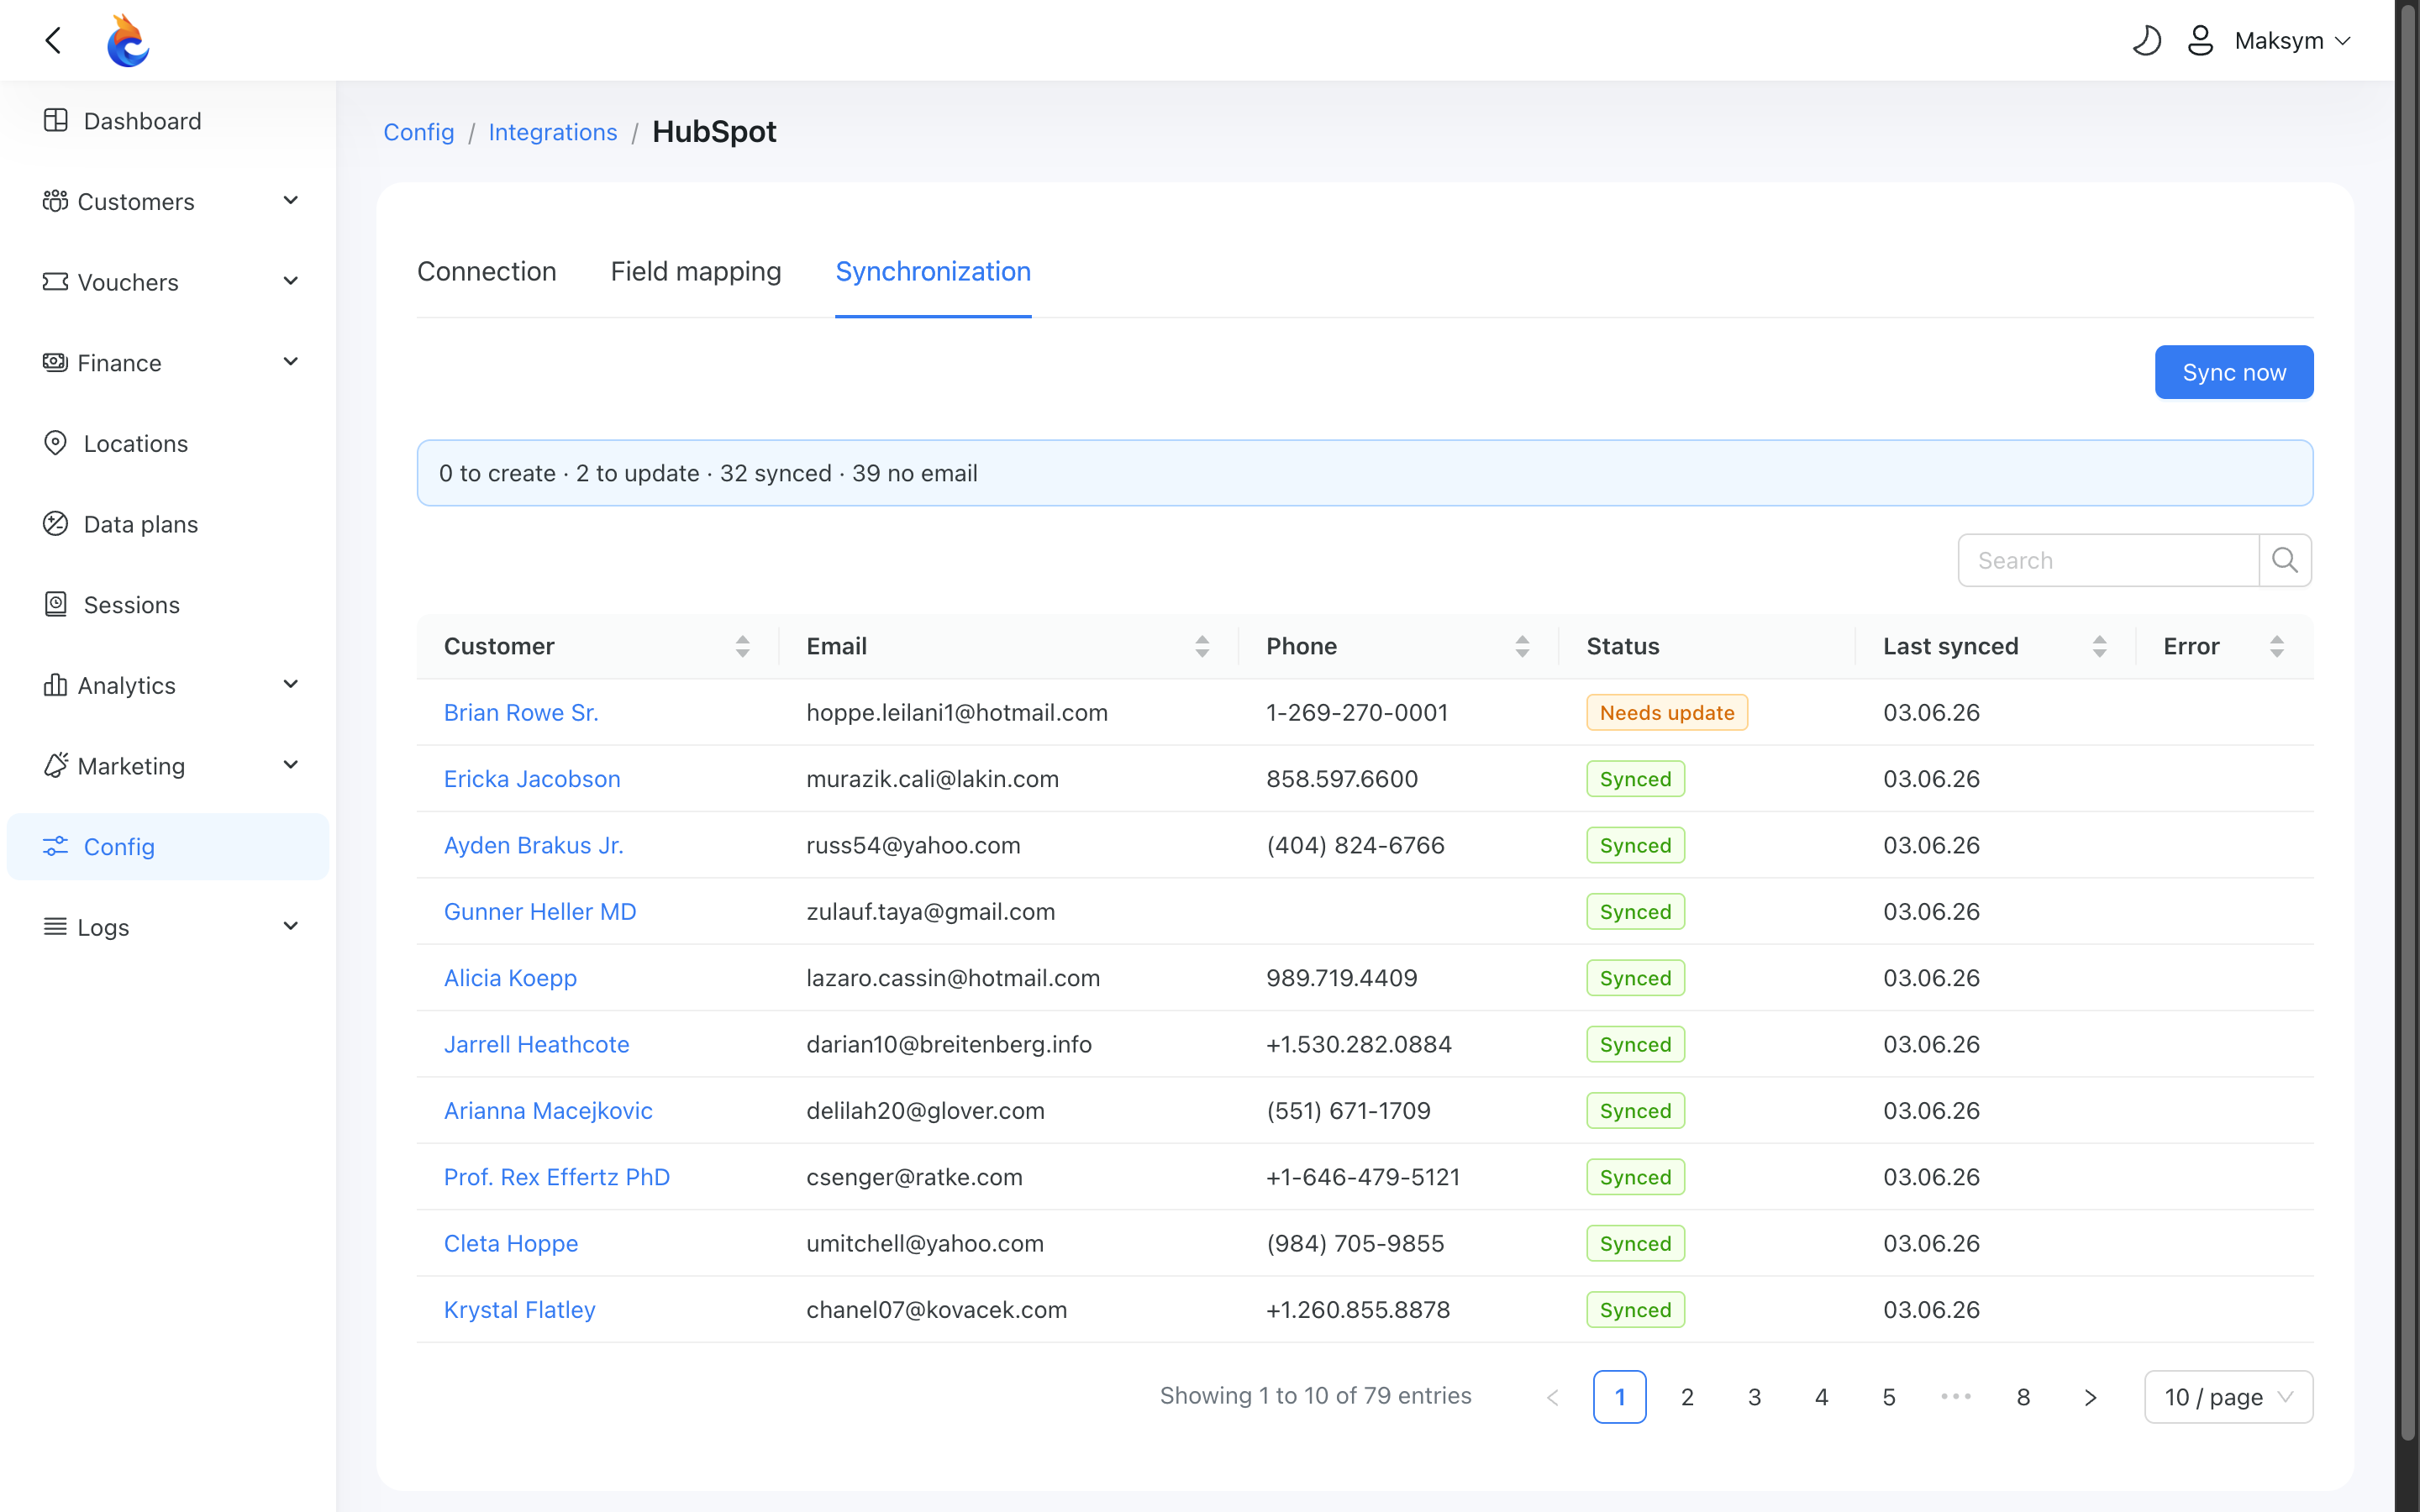Sort by Email column arrows

(x=1202, y=646)
